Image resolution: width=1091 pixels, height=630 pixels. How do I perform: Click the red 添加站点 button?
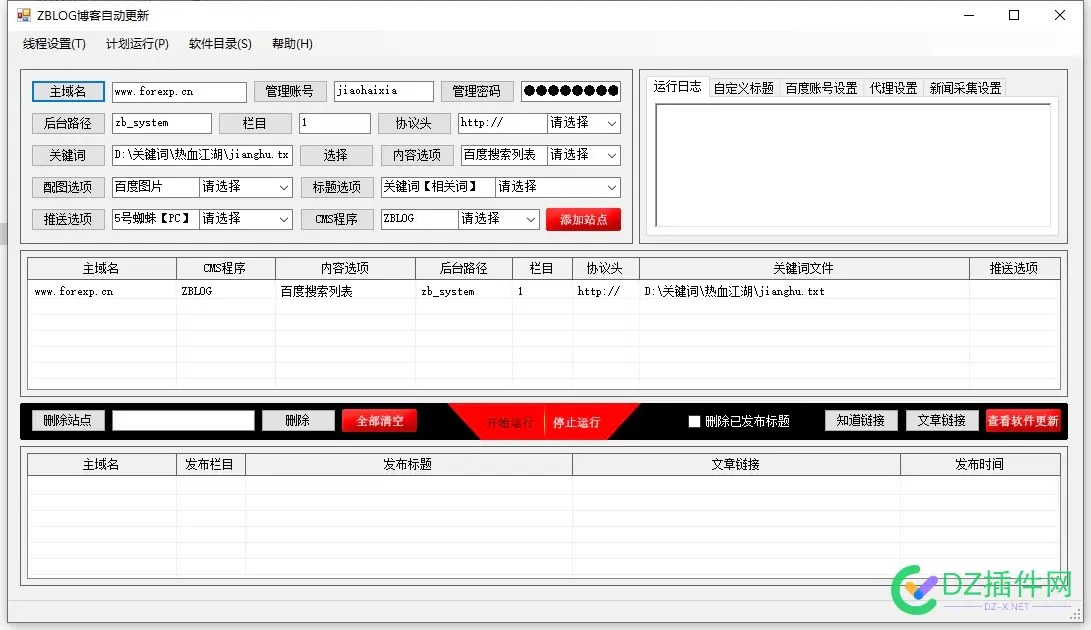point(583,219)
